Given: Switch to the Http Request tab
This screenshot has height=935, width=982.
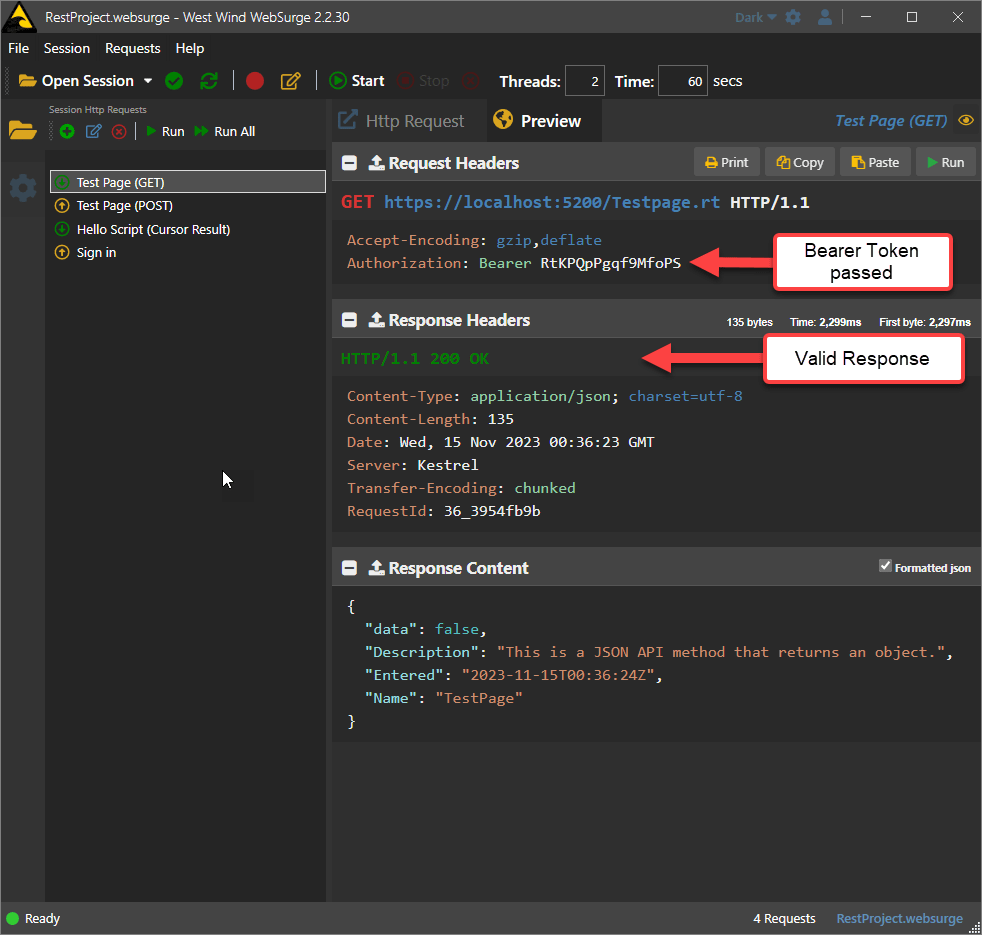Looking at the screenshot, I should (x=402, y=120).
